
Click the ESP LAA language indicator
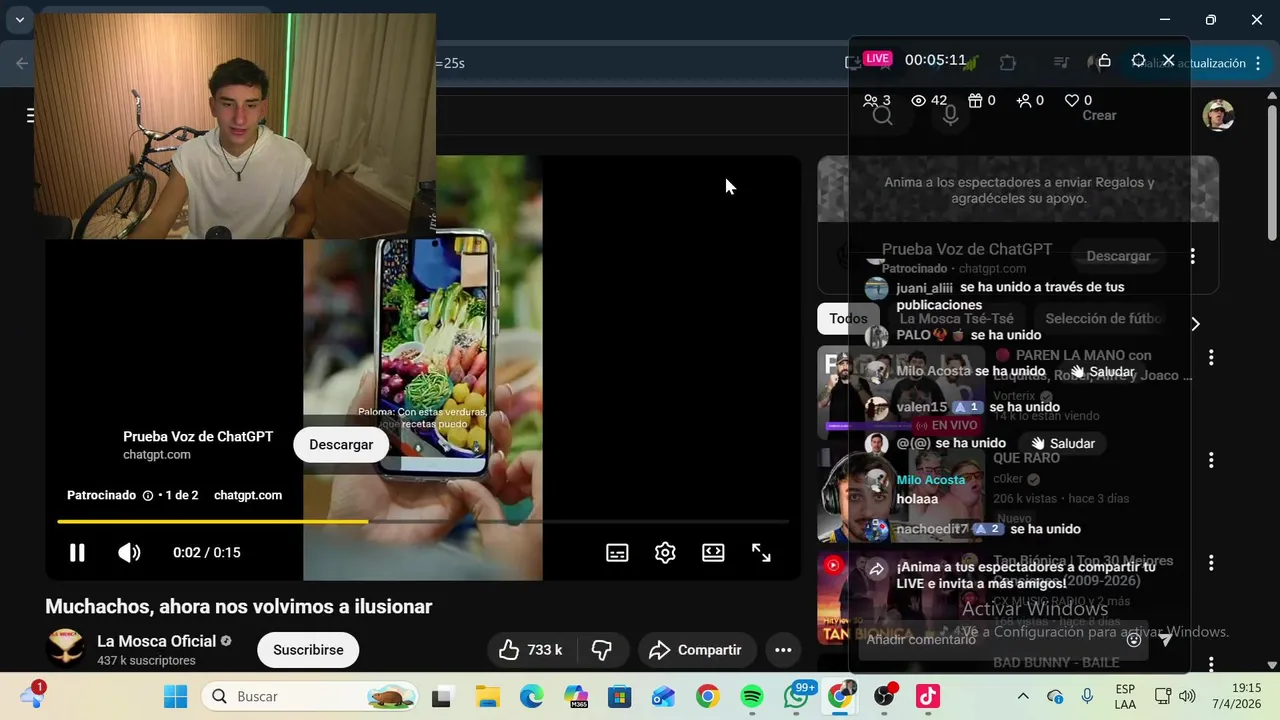[x=1125, y=696]
